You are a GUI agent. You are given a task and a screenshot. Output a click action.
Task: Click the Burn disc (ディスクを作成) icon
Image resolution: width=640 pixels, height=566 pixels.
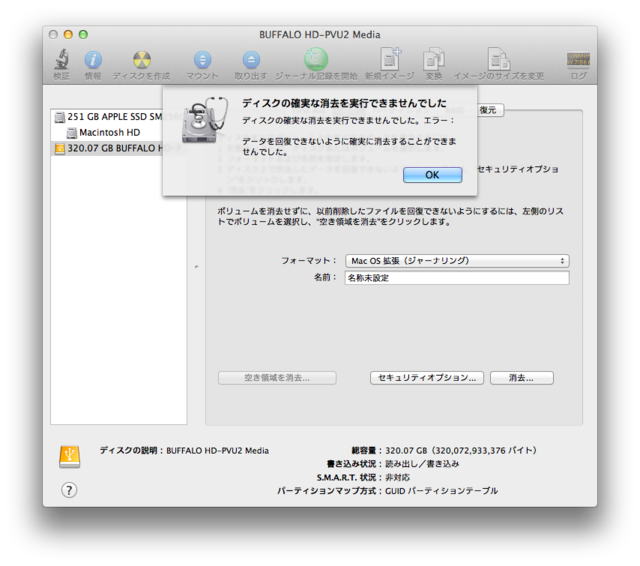click(142, 60)
